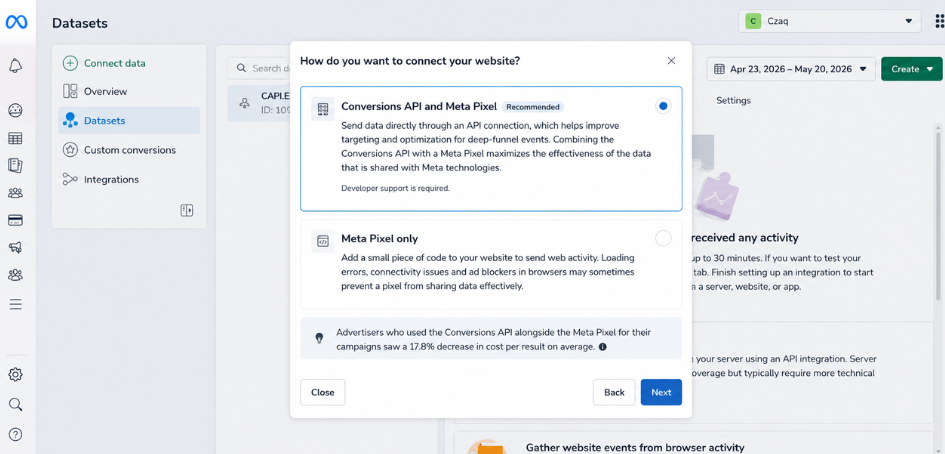Open the Czaq account dropdown
Viewport: 945px width, 454px height.
pos(829,21)
